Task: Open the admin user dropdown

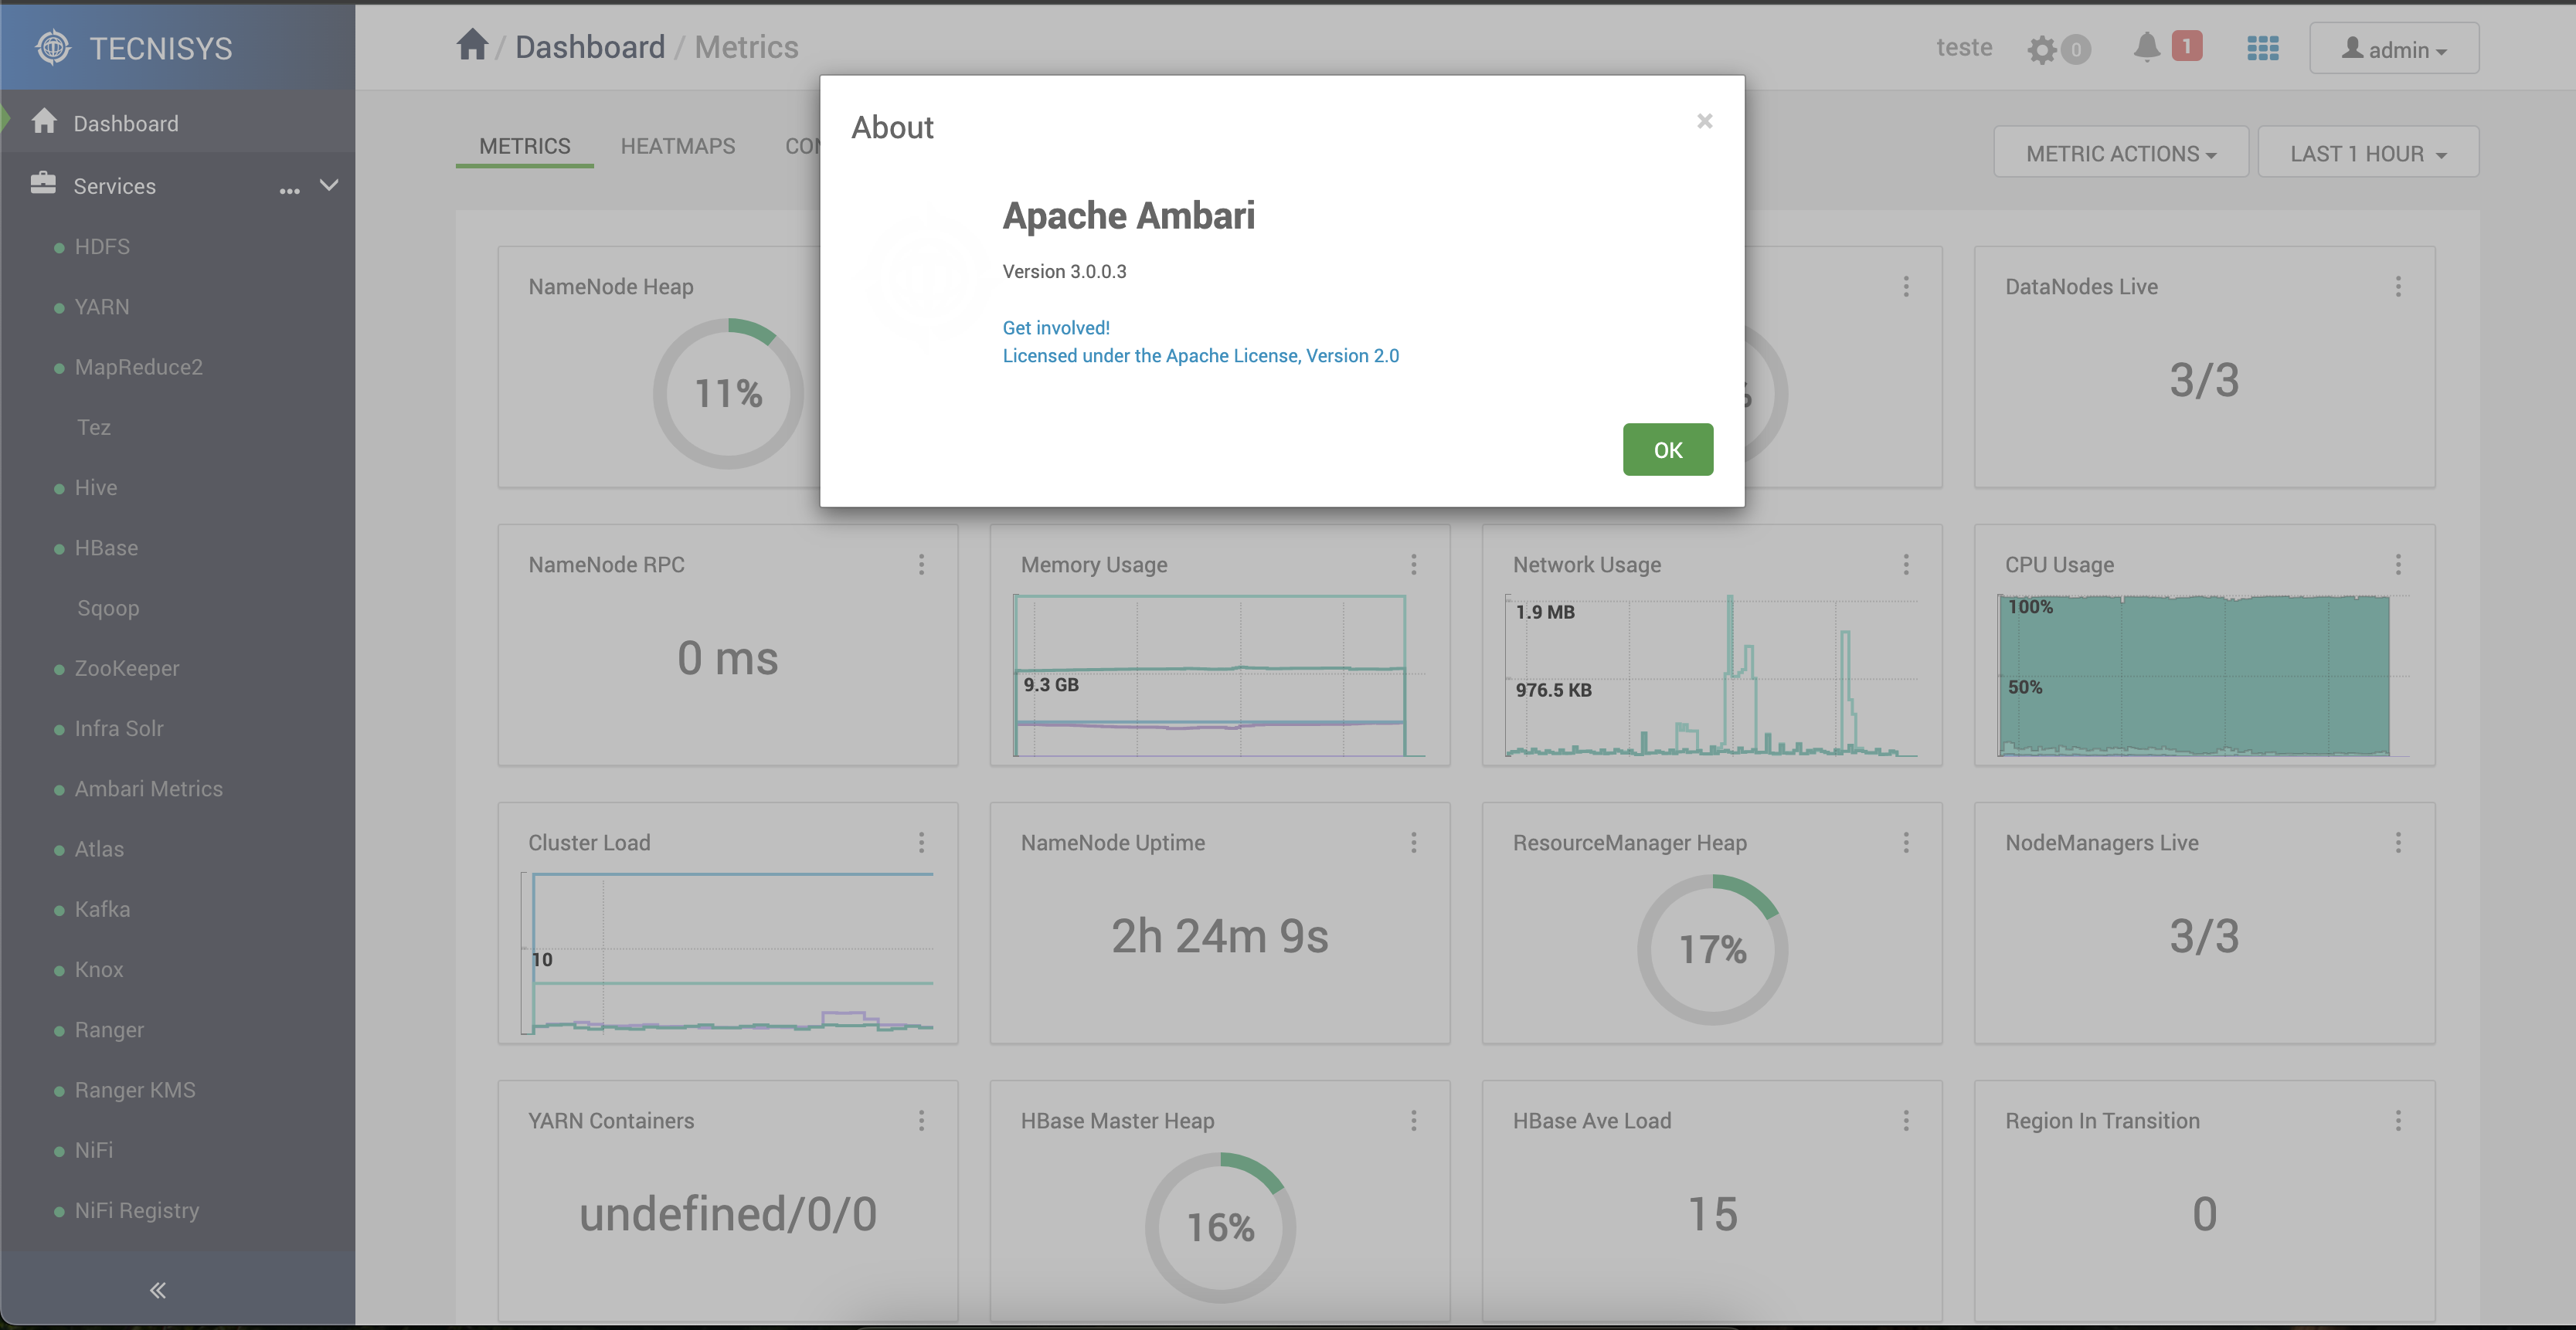Action: pyautogui.click(x=2394, y=48)
